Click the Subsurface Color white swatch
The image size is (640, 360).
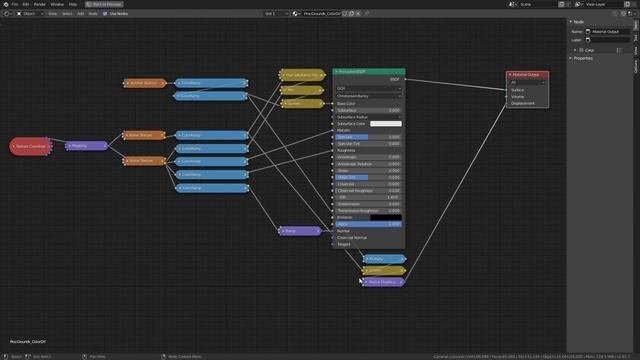tap(386, 124)
